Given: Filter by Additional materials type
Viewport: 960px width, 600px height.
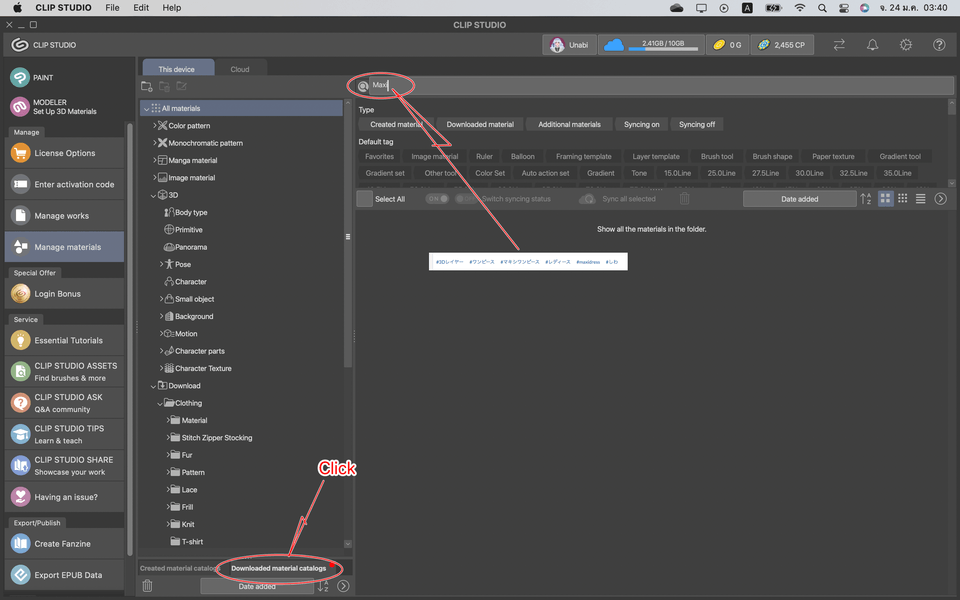Looking at the screenshot, I should tap(569, 124).
